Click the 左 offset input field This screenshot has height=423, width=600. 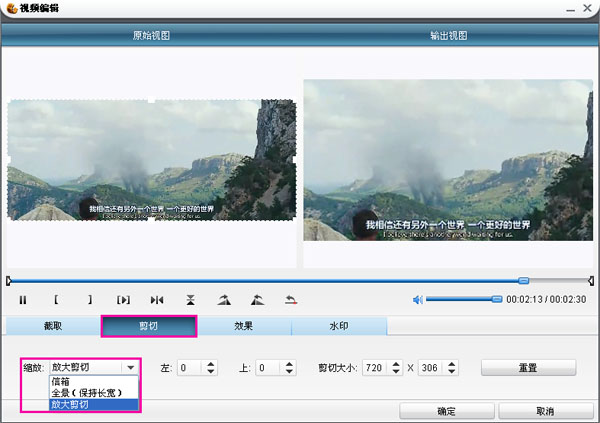[x=190, y=368]
